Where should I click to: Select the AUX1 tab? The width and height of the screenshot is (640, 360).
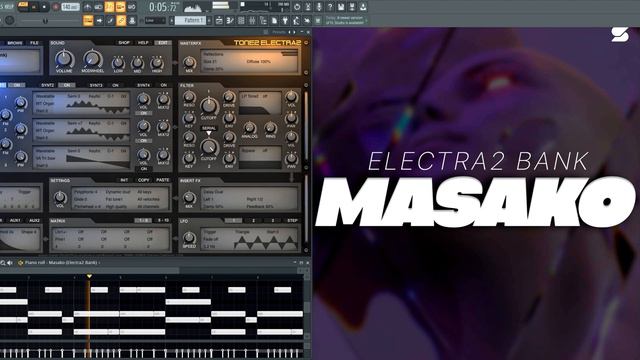coord(15,220)
